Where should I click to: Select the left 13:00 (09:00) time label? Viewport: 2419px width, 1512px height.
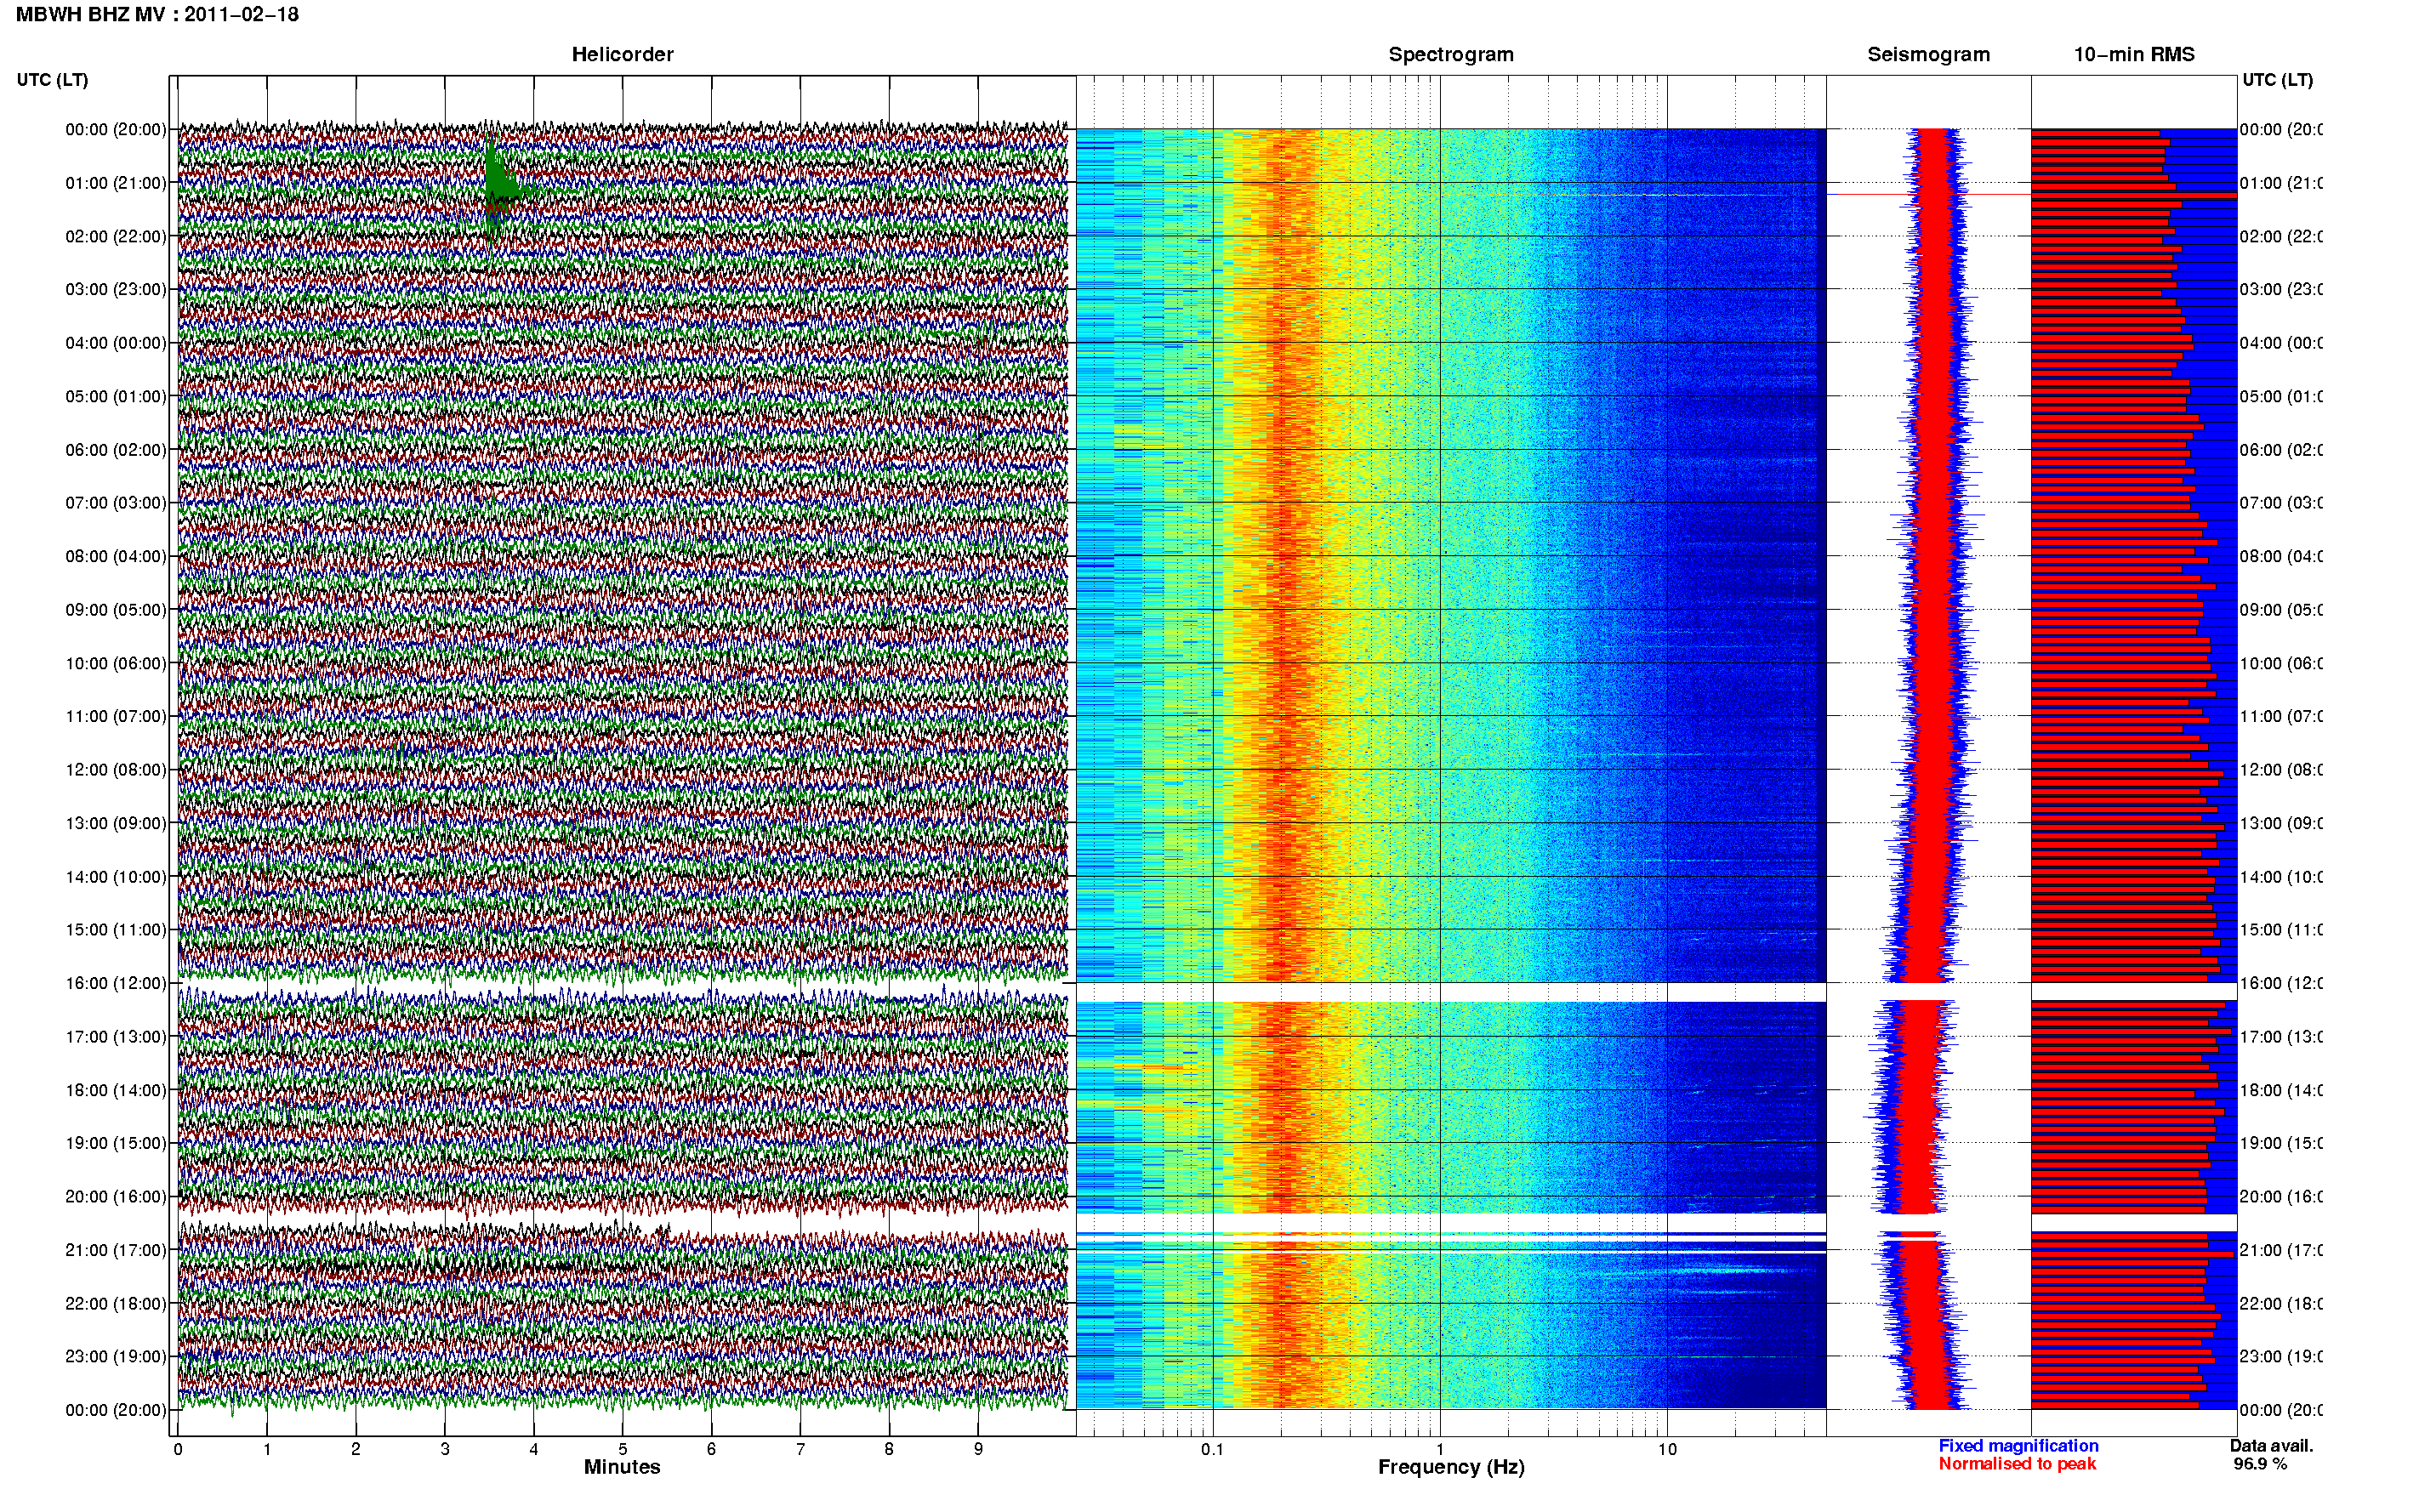[116, 823]
